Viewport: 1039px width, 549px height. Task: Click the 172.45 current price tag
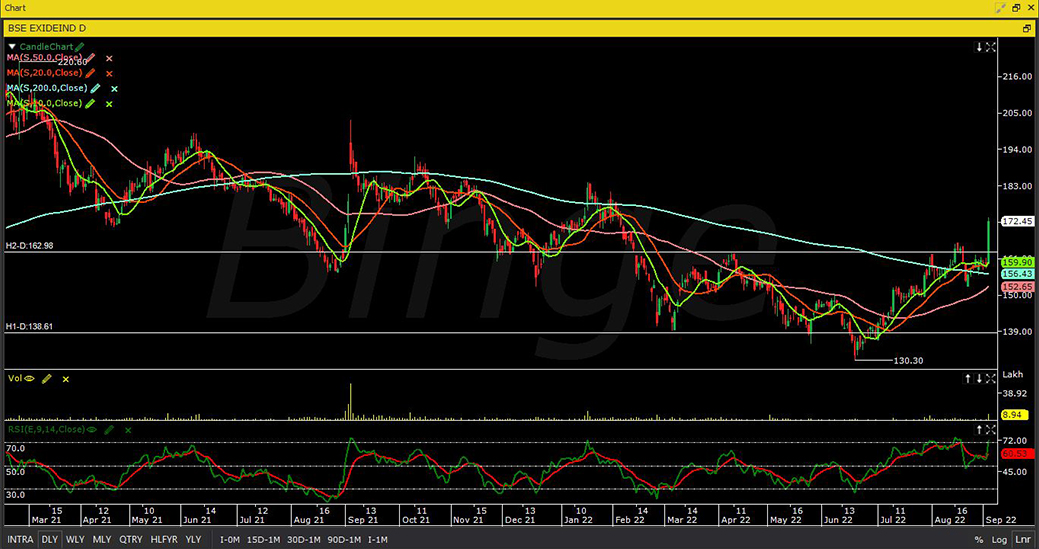pyautogui.click(x=1019, y=221)
